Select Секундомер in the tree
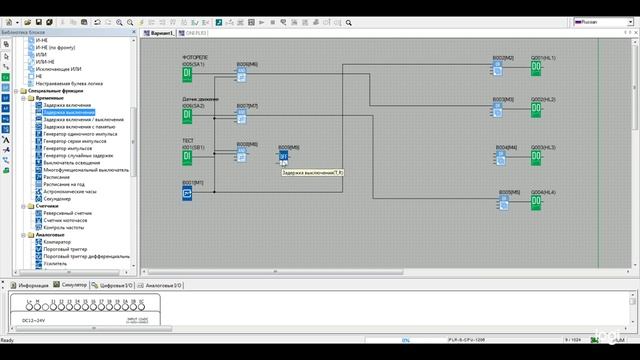Image resolution: width=640 pixels, height=360 pixels. (57, 199)
